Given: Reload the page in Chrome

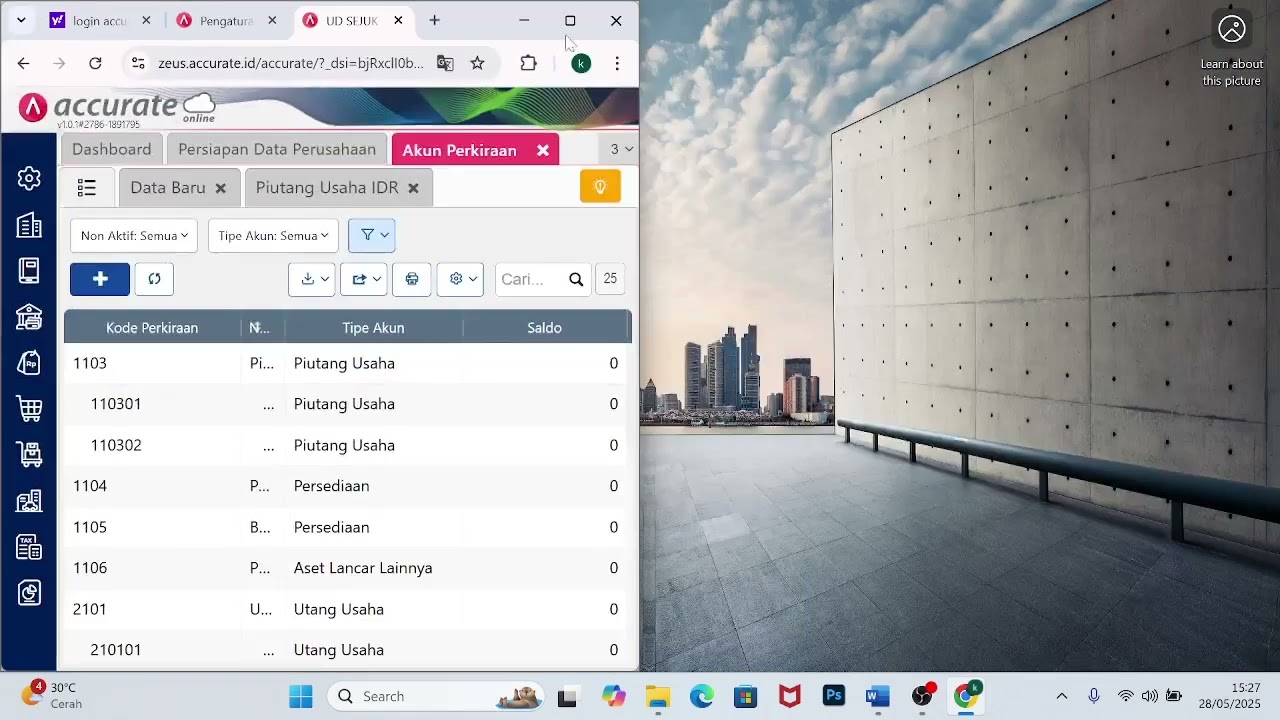Looking at the screenshot, I should tap(95, 63).
